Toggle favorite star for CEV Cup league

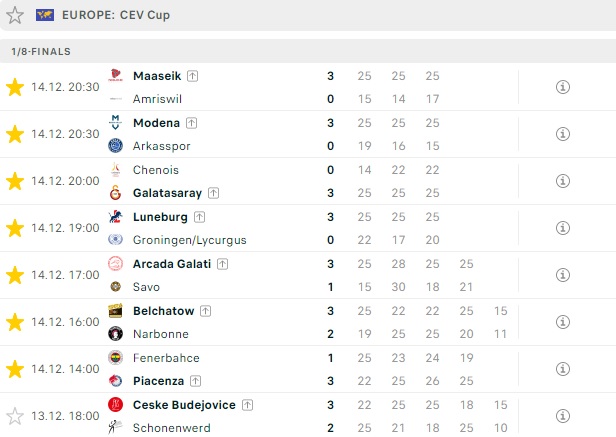click(x=15, y=15)
